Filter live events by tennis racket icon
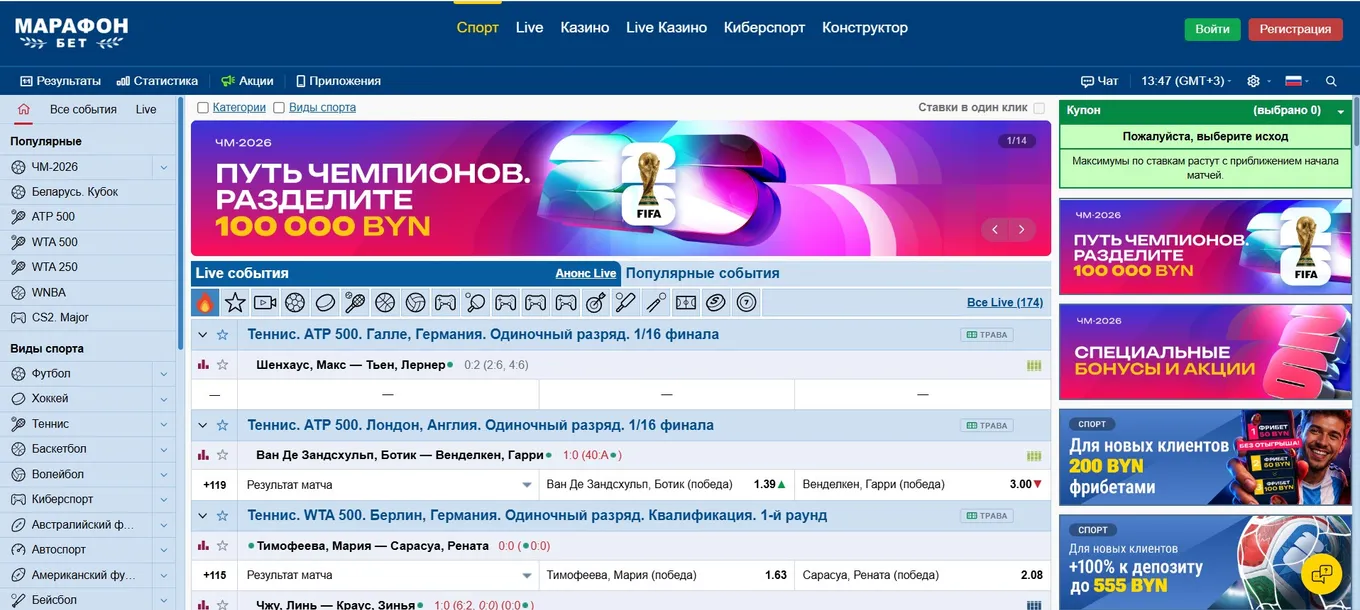The image size is (1360, 610). point(355,302)
